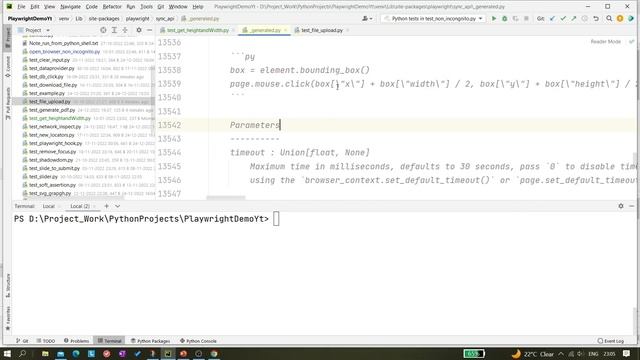Show Git history clock icon
Screen dimensions: 640x360
click(584, 18)
